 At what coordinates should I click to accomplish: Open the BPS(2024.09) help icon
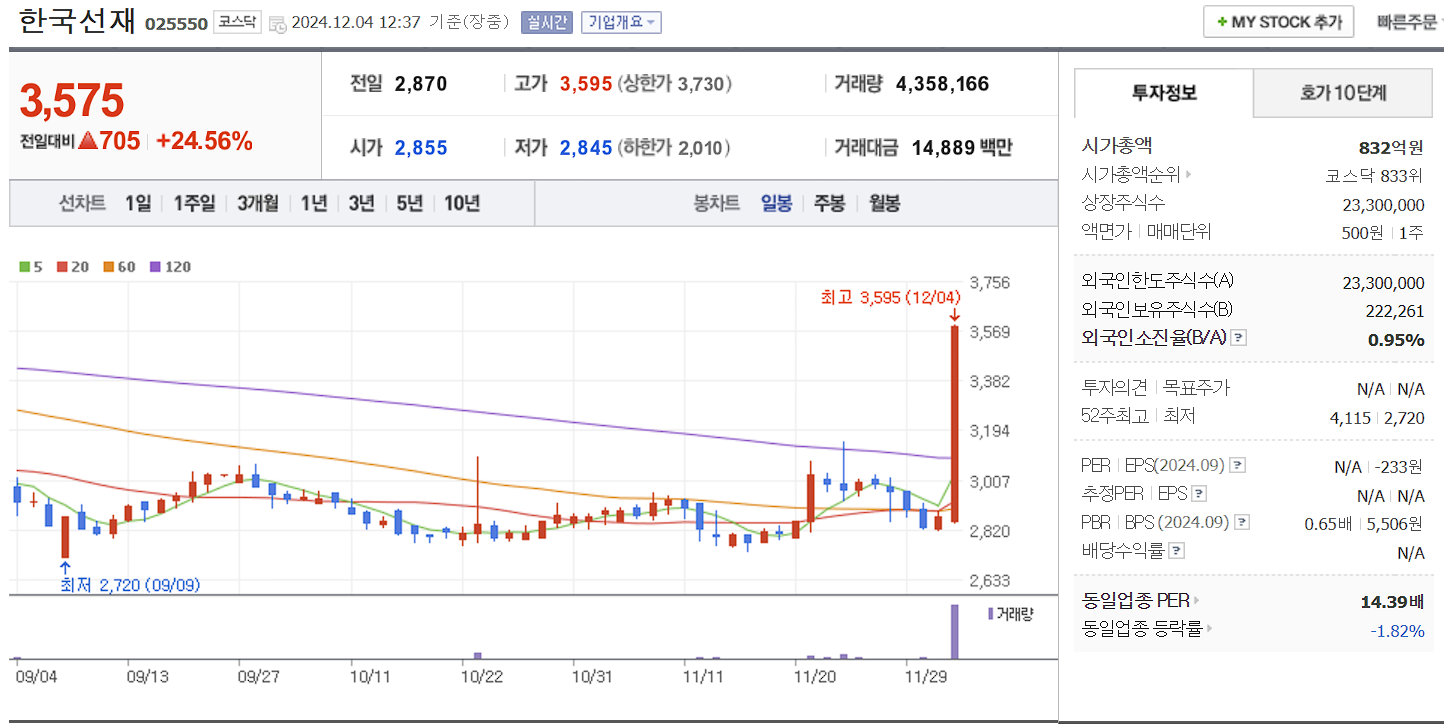(1241, 521)
